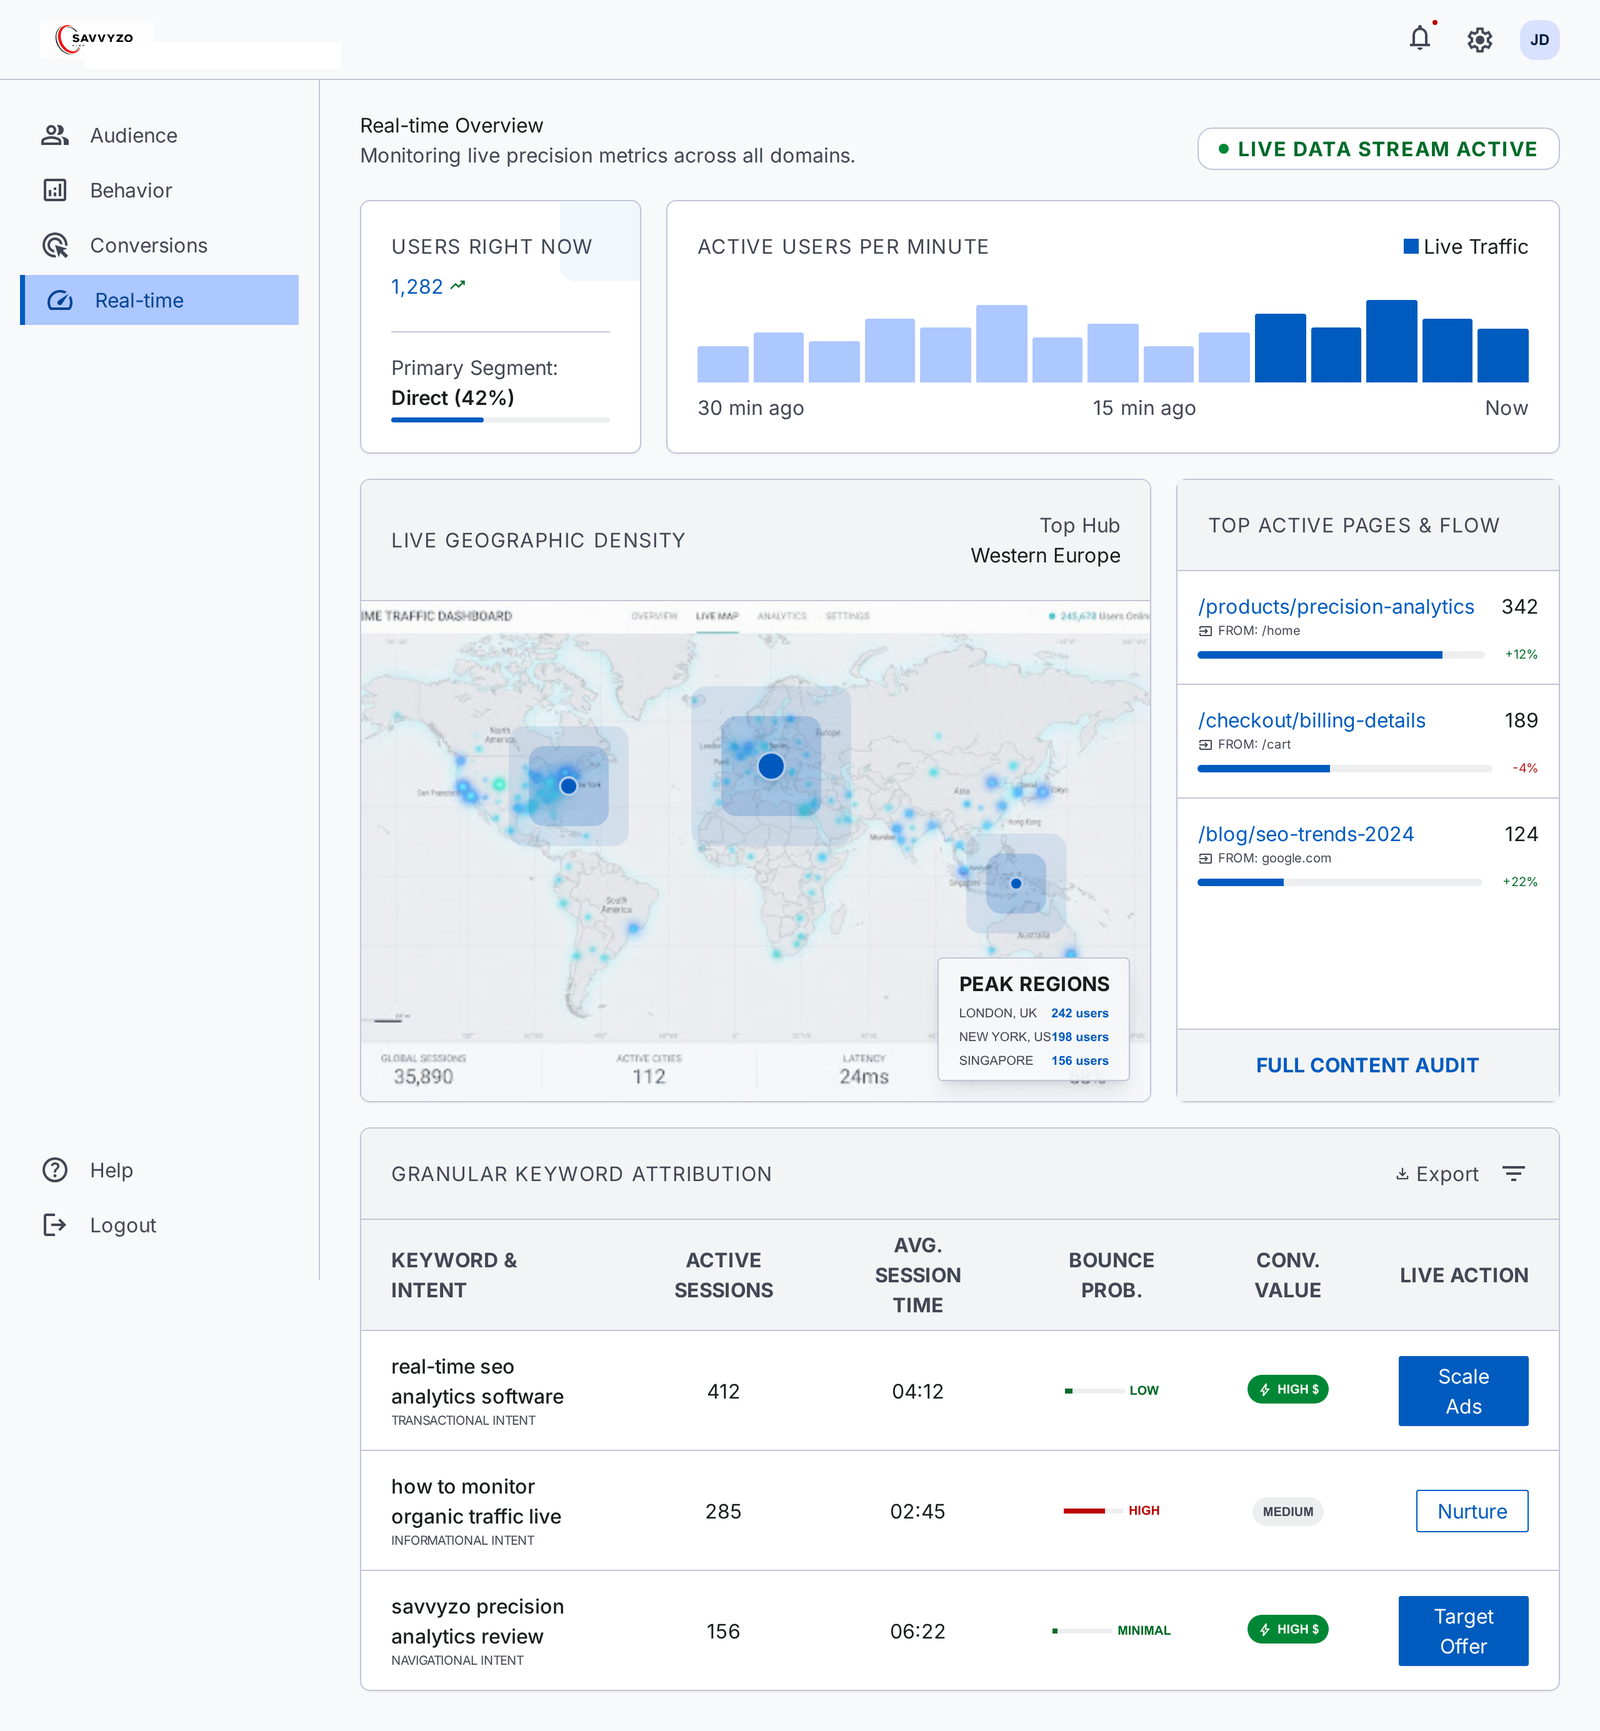Select 'savvyzo precision analytics review' keyword
The width and height of the screenshot is (1600, 1731).
point(478,1622)
